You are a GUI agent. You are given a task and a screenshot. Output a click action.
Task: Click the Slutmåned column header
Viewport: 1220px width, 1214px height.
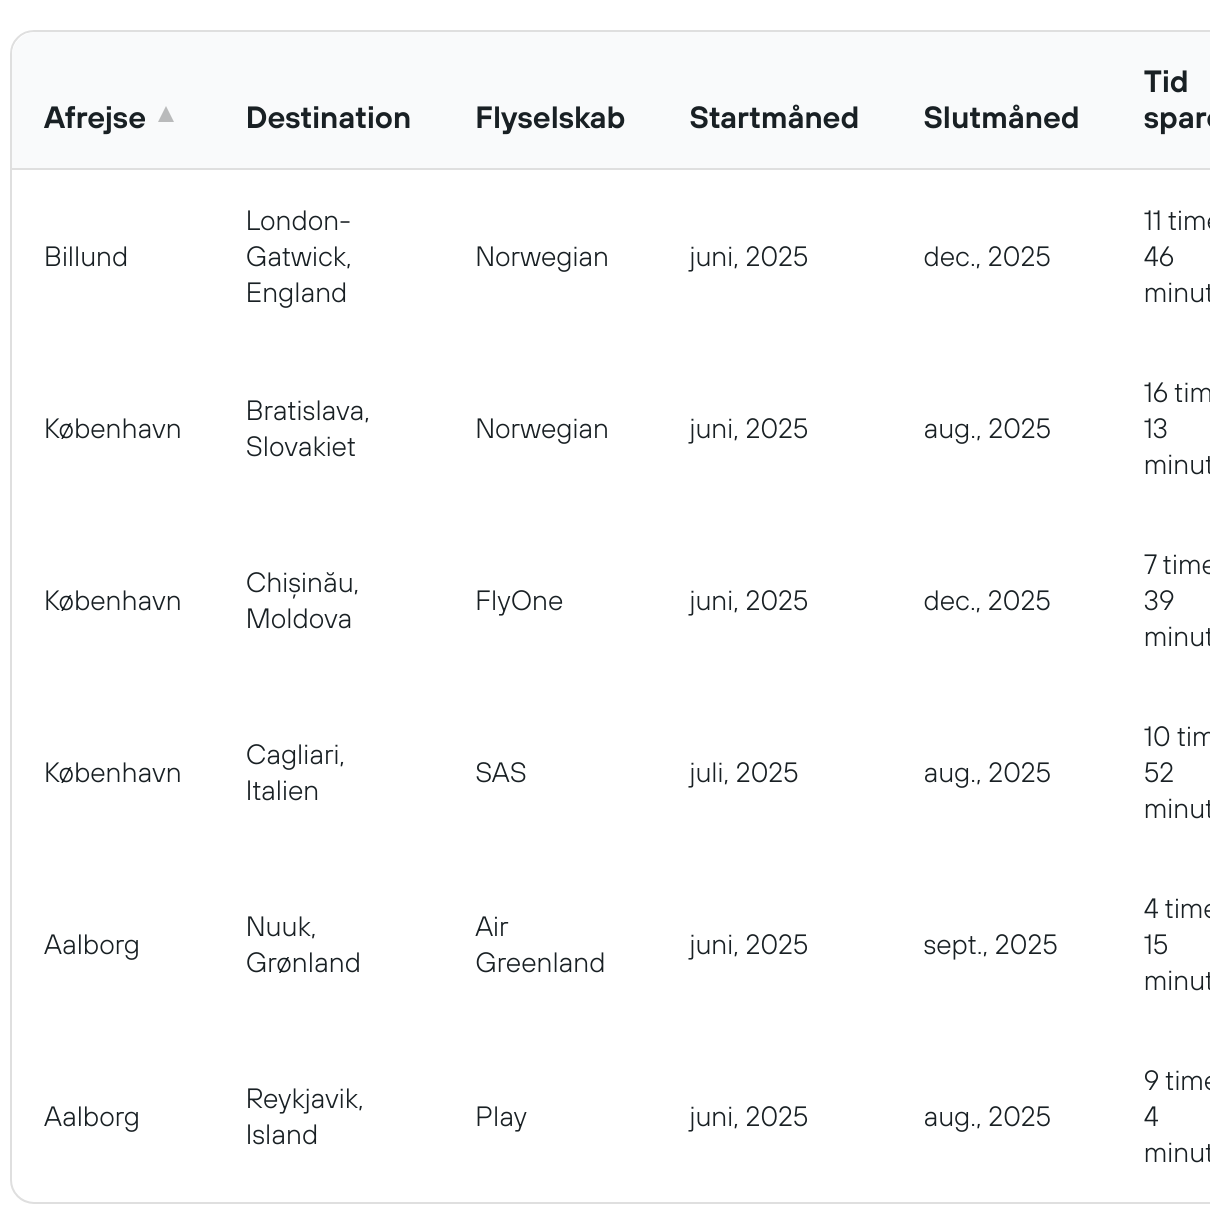coord(1001,118)
